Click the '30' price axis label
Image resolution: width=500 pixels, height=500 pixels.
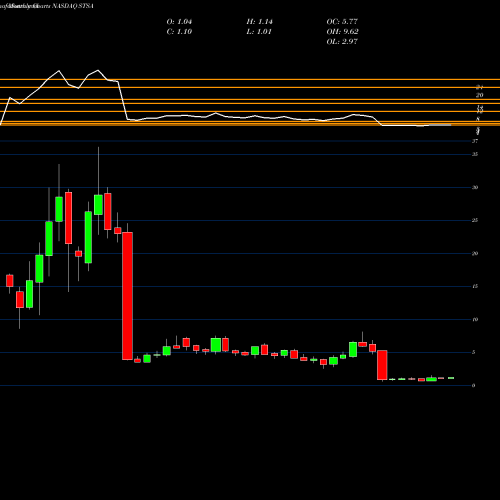(x=475, y=187)
